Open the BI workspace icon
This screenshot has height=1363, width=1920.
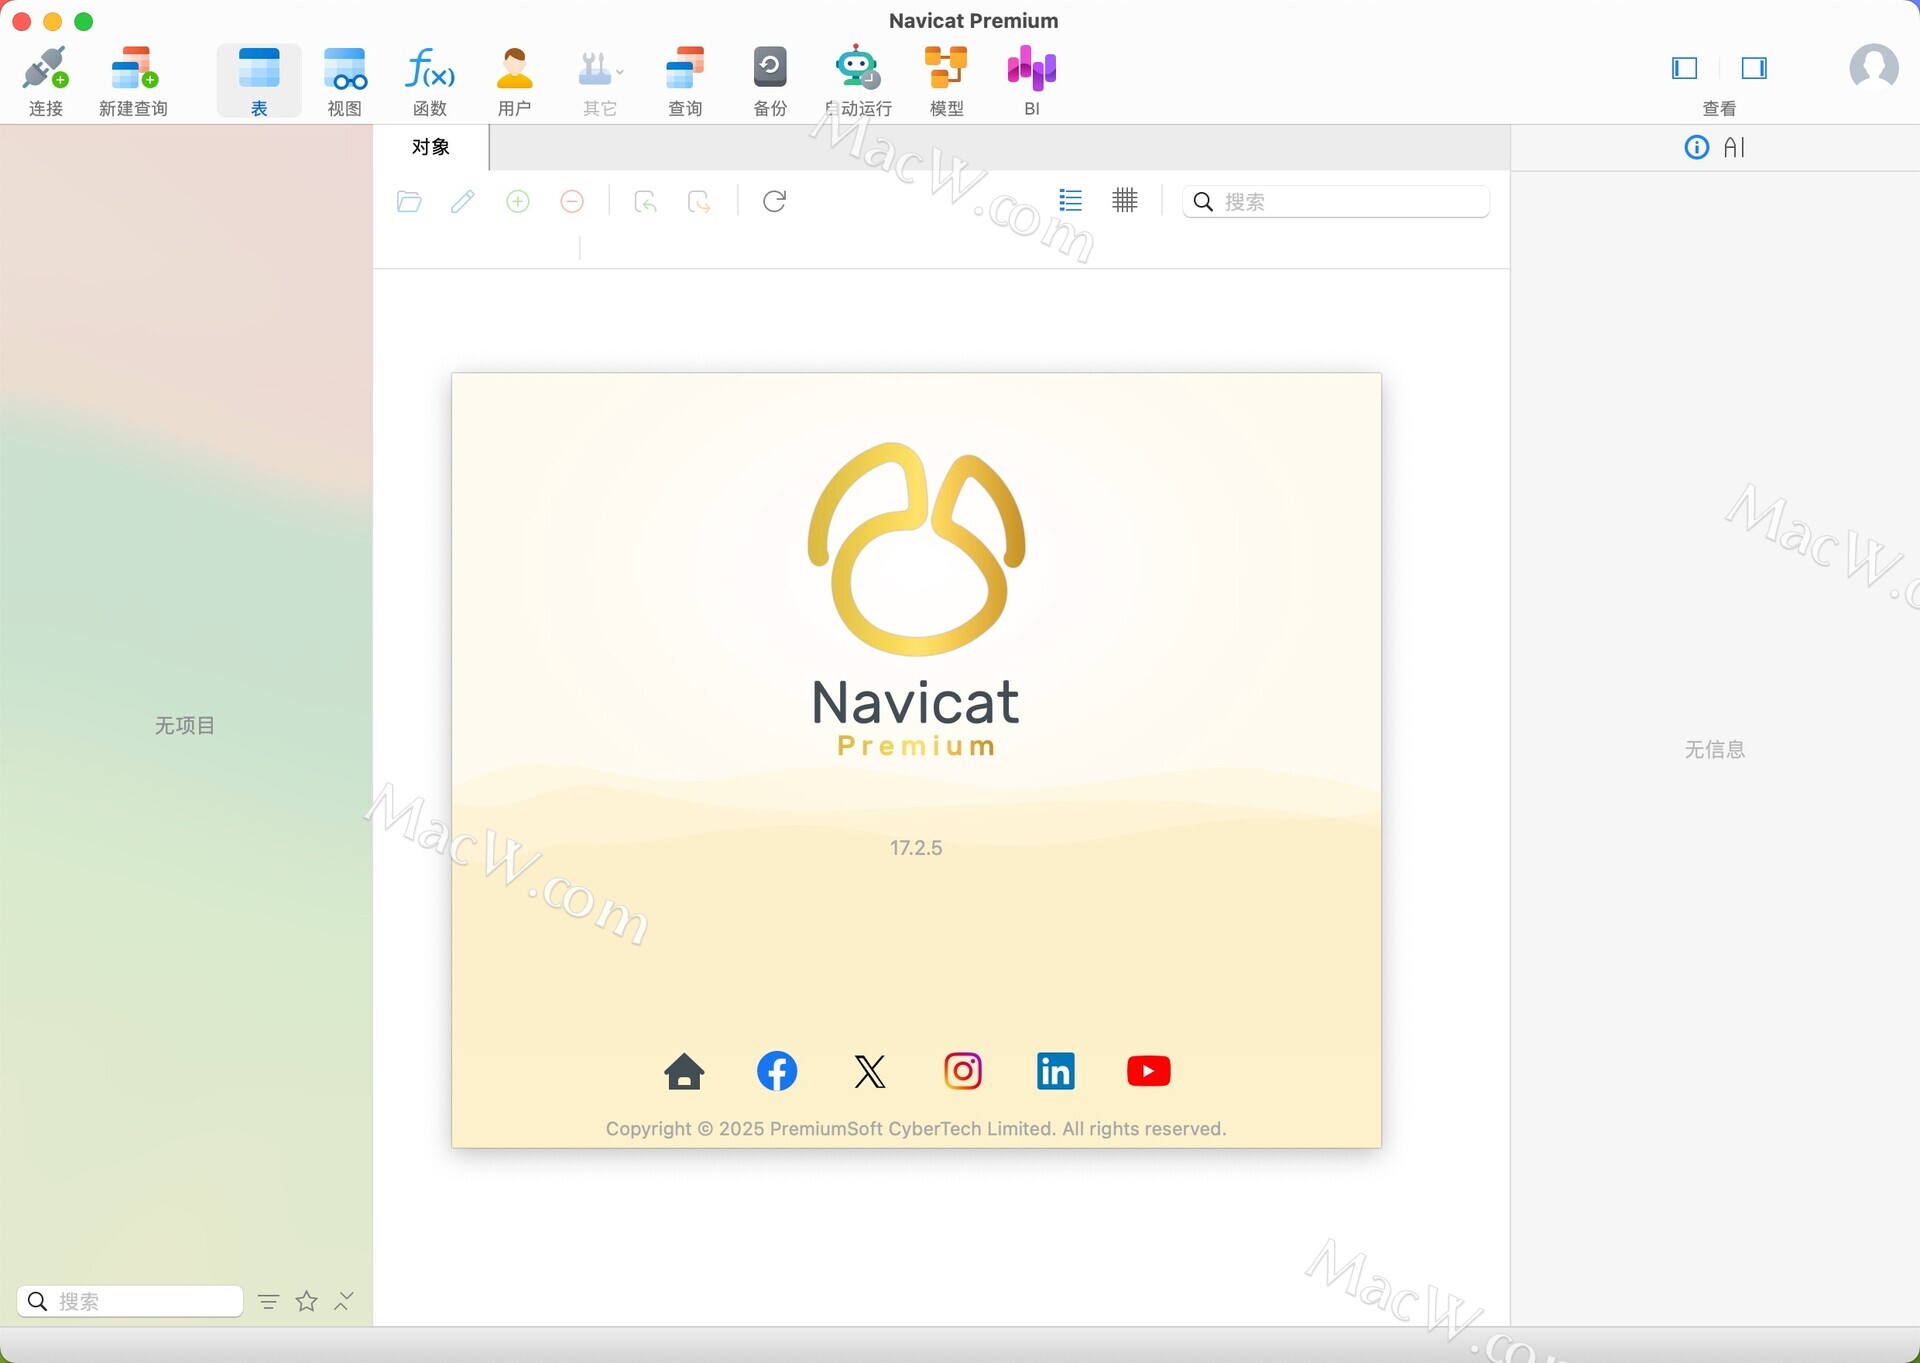click(x=1032, y=80)
